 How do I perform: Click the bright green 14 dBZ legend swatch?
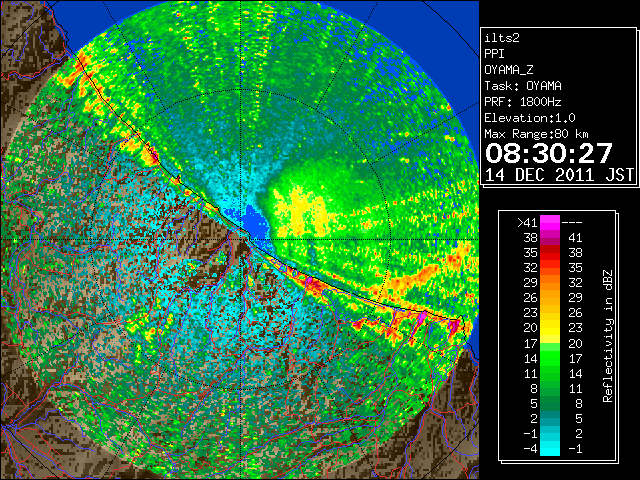tap(550, 358)
